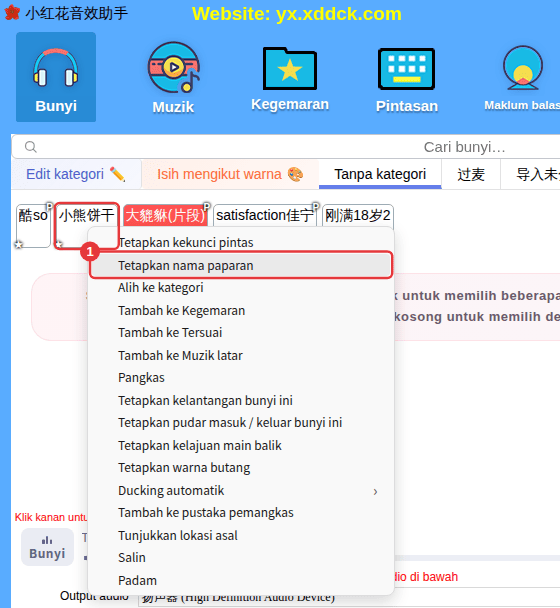Open the Output audio device dropdown
This screenshot has height=608, width=560.
click(349, 598)
